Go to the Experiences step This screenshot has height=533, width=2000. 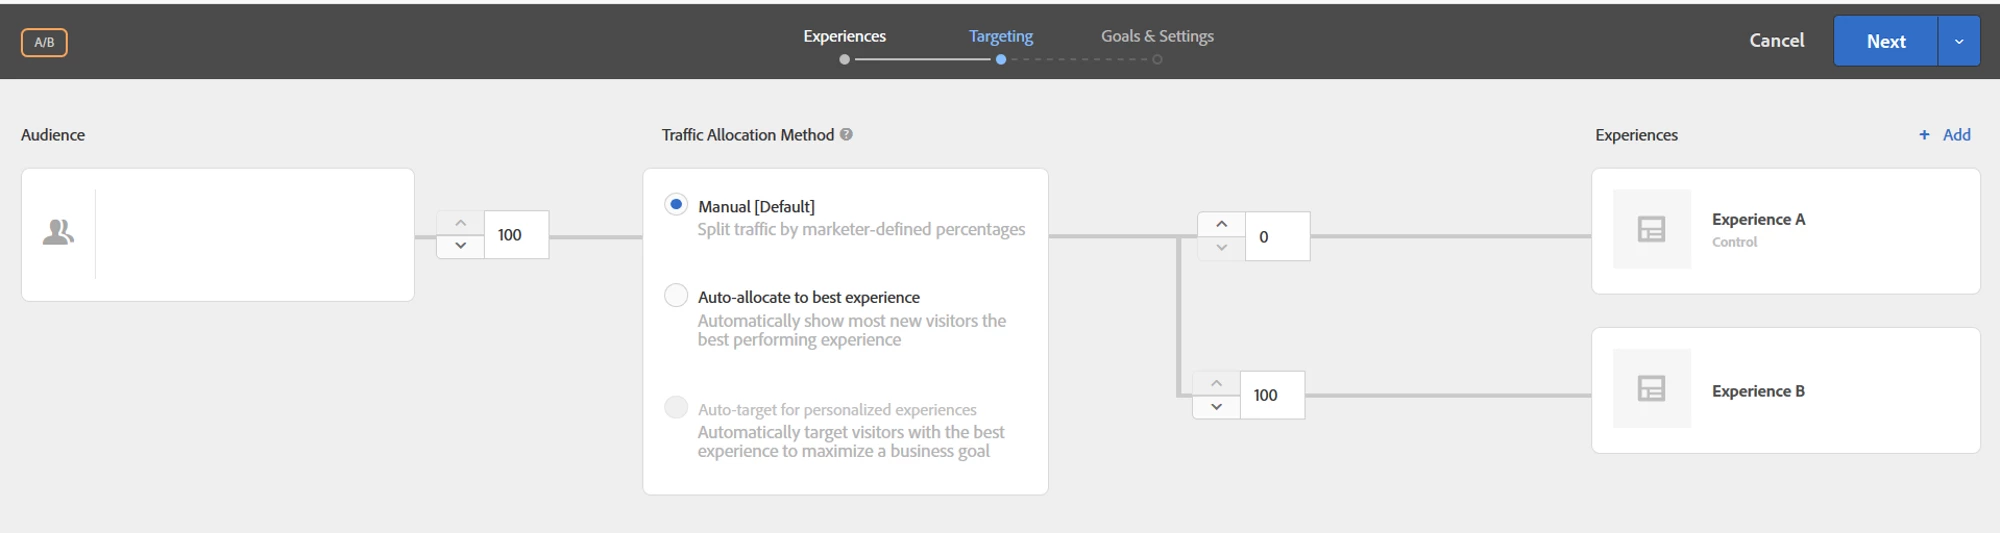point(844,36)
